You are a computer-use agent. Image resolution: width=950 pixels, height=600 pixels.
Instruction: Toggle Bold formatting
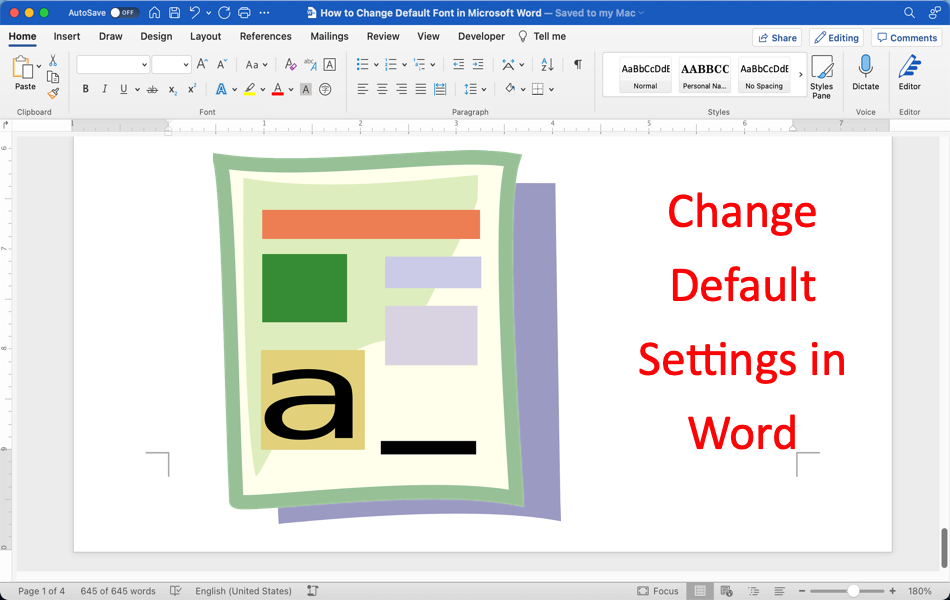pos(85,89)
